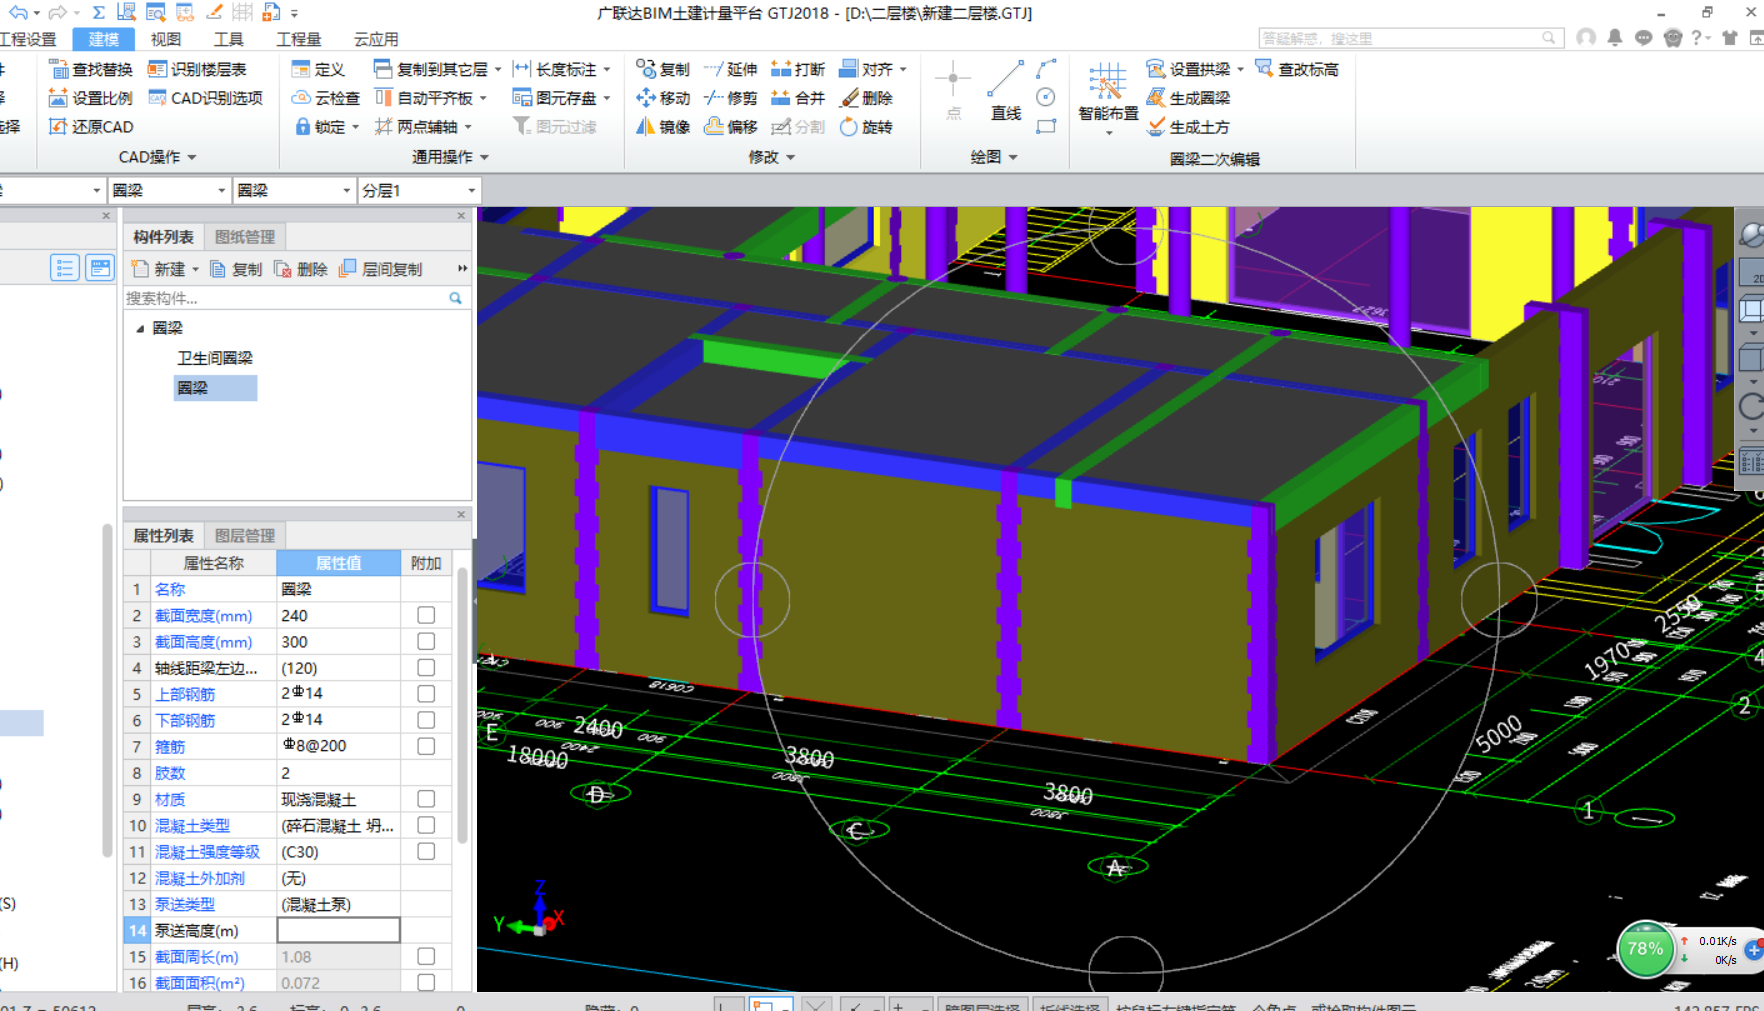Open the 新建 dropdown arrow
The height and width of the screenshot is (1011, 1764).
195,269
